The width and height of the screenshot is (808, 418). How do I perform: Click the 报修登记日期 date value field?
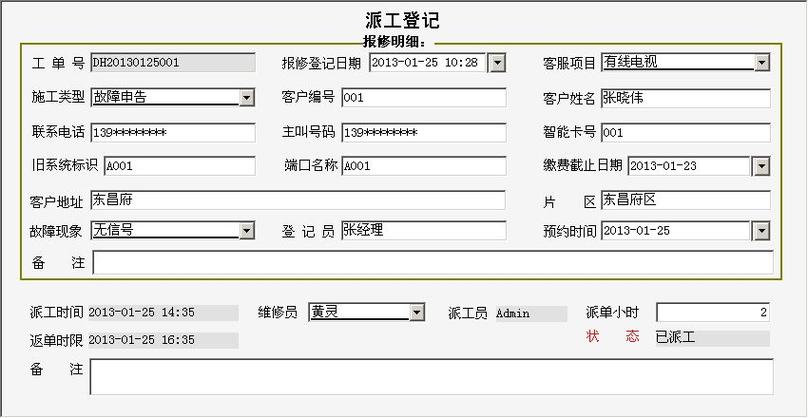pos(429,63)
